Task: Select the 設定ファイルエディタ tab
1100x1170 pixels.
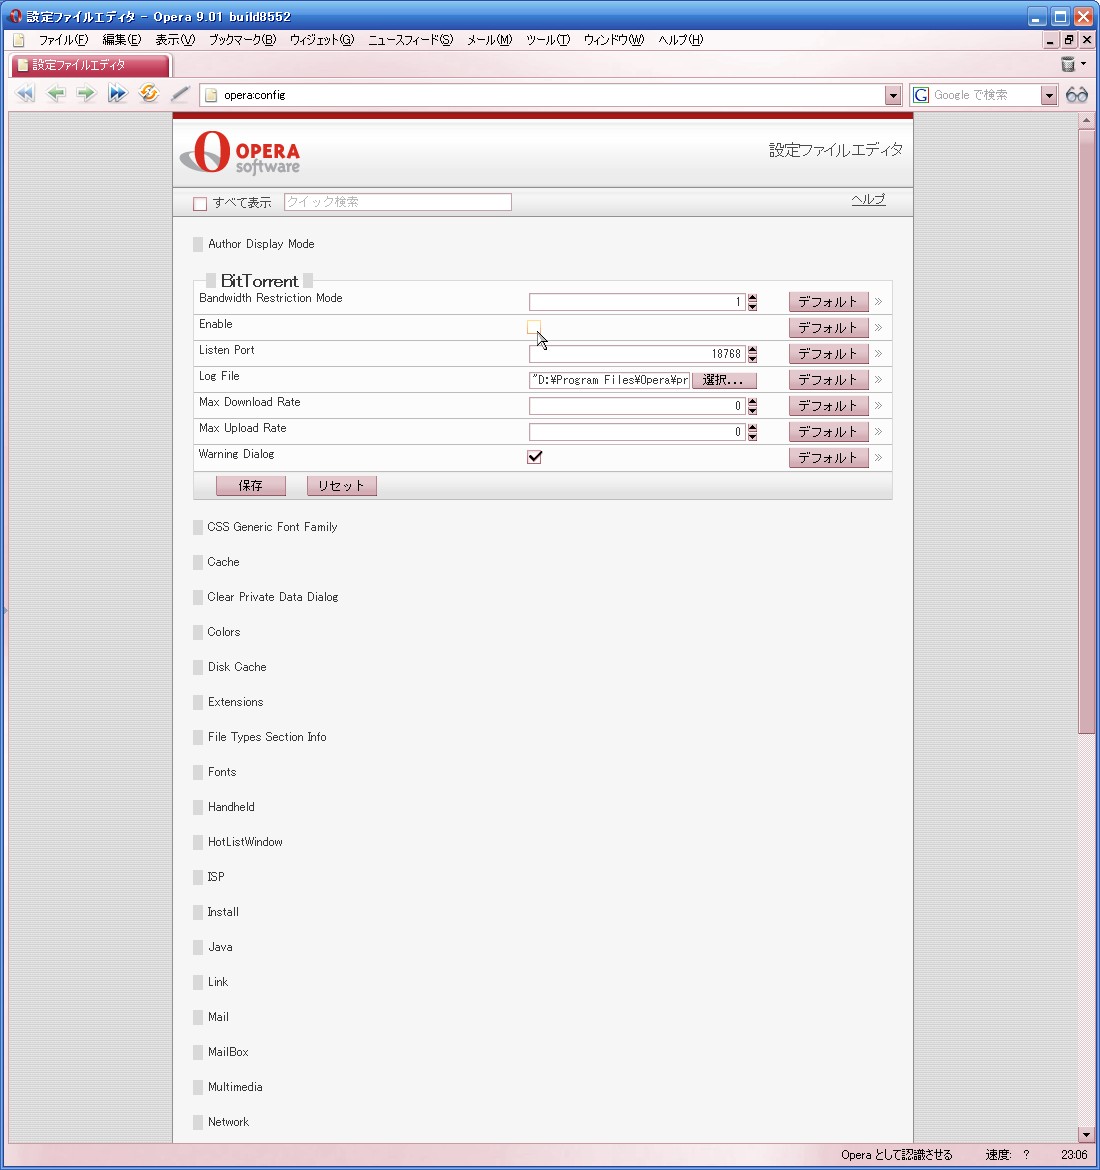Action: tap(91, 65)
